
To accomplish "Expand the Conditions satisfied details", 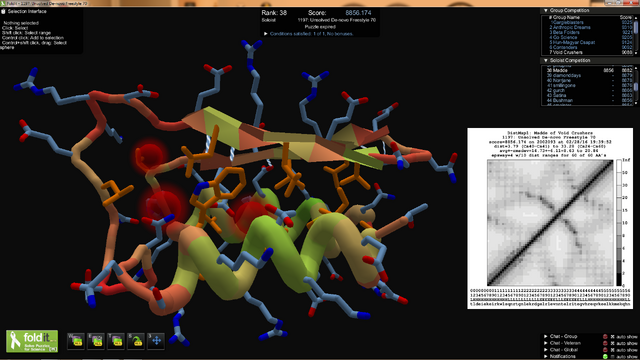I will pyautogui.click(x=266, y=34).
